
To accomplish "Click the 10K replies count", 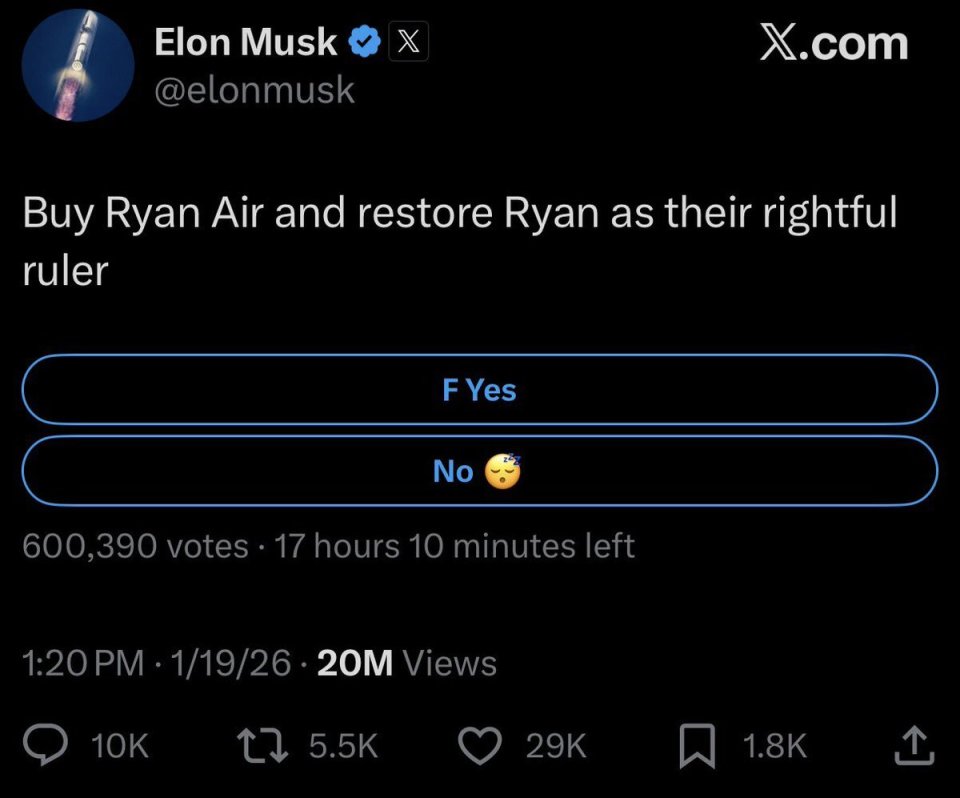I will click(x=119, y=745).
